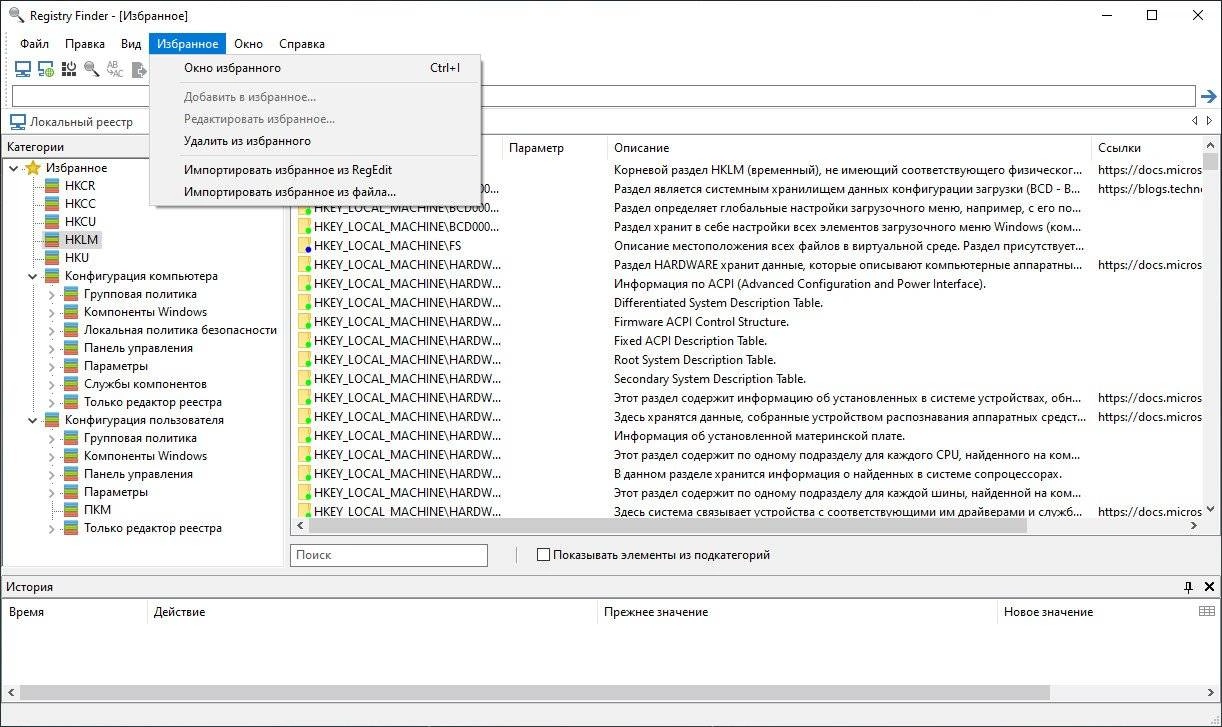Image resolution: width=1222 pixels, height=727 pixels.
Task: Open the Файл menu
Action: 34,44
